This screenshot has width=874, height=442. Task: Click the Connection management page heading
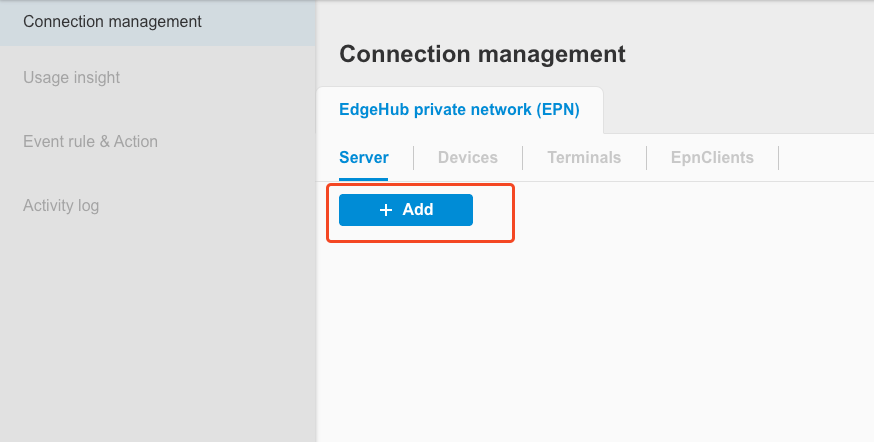[x=483, y=54]
